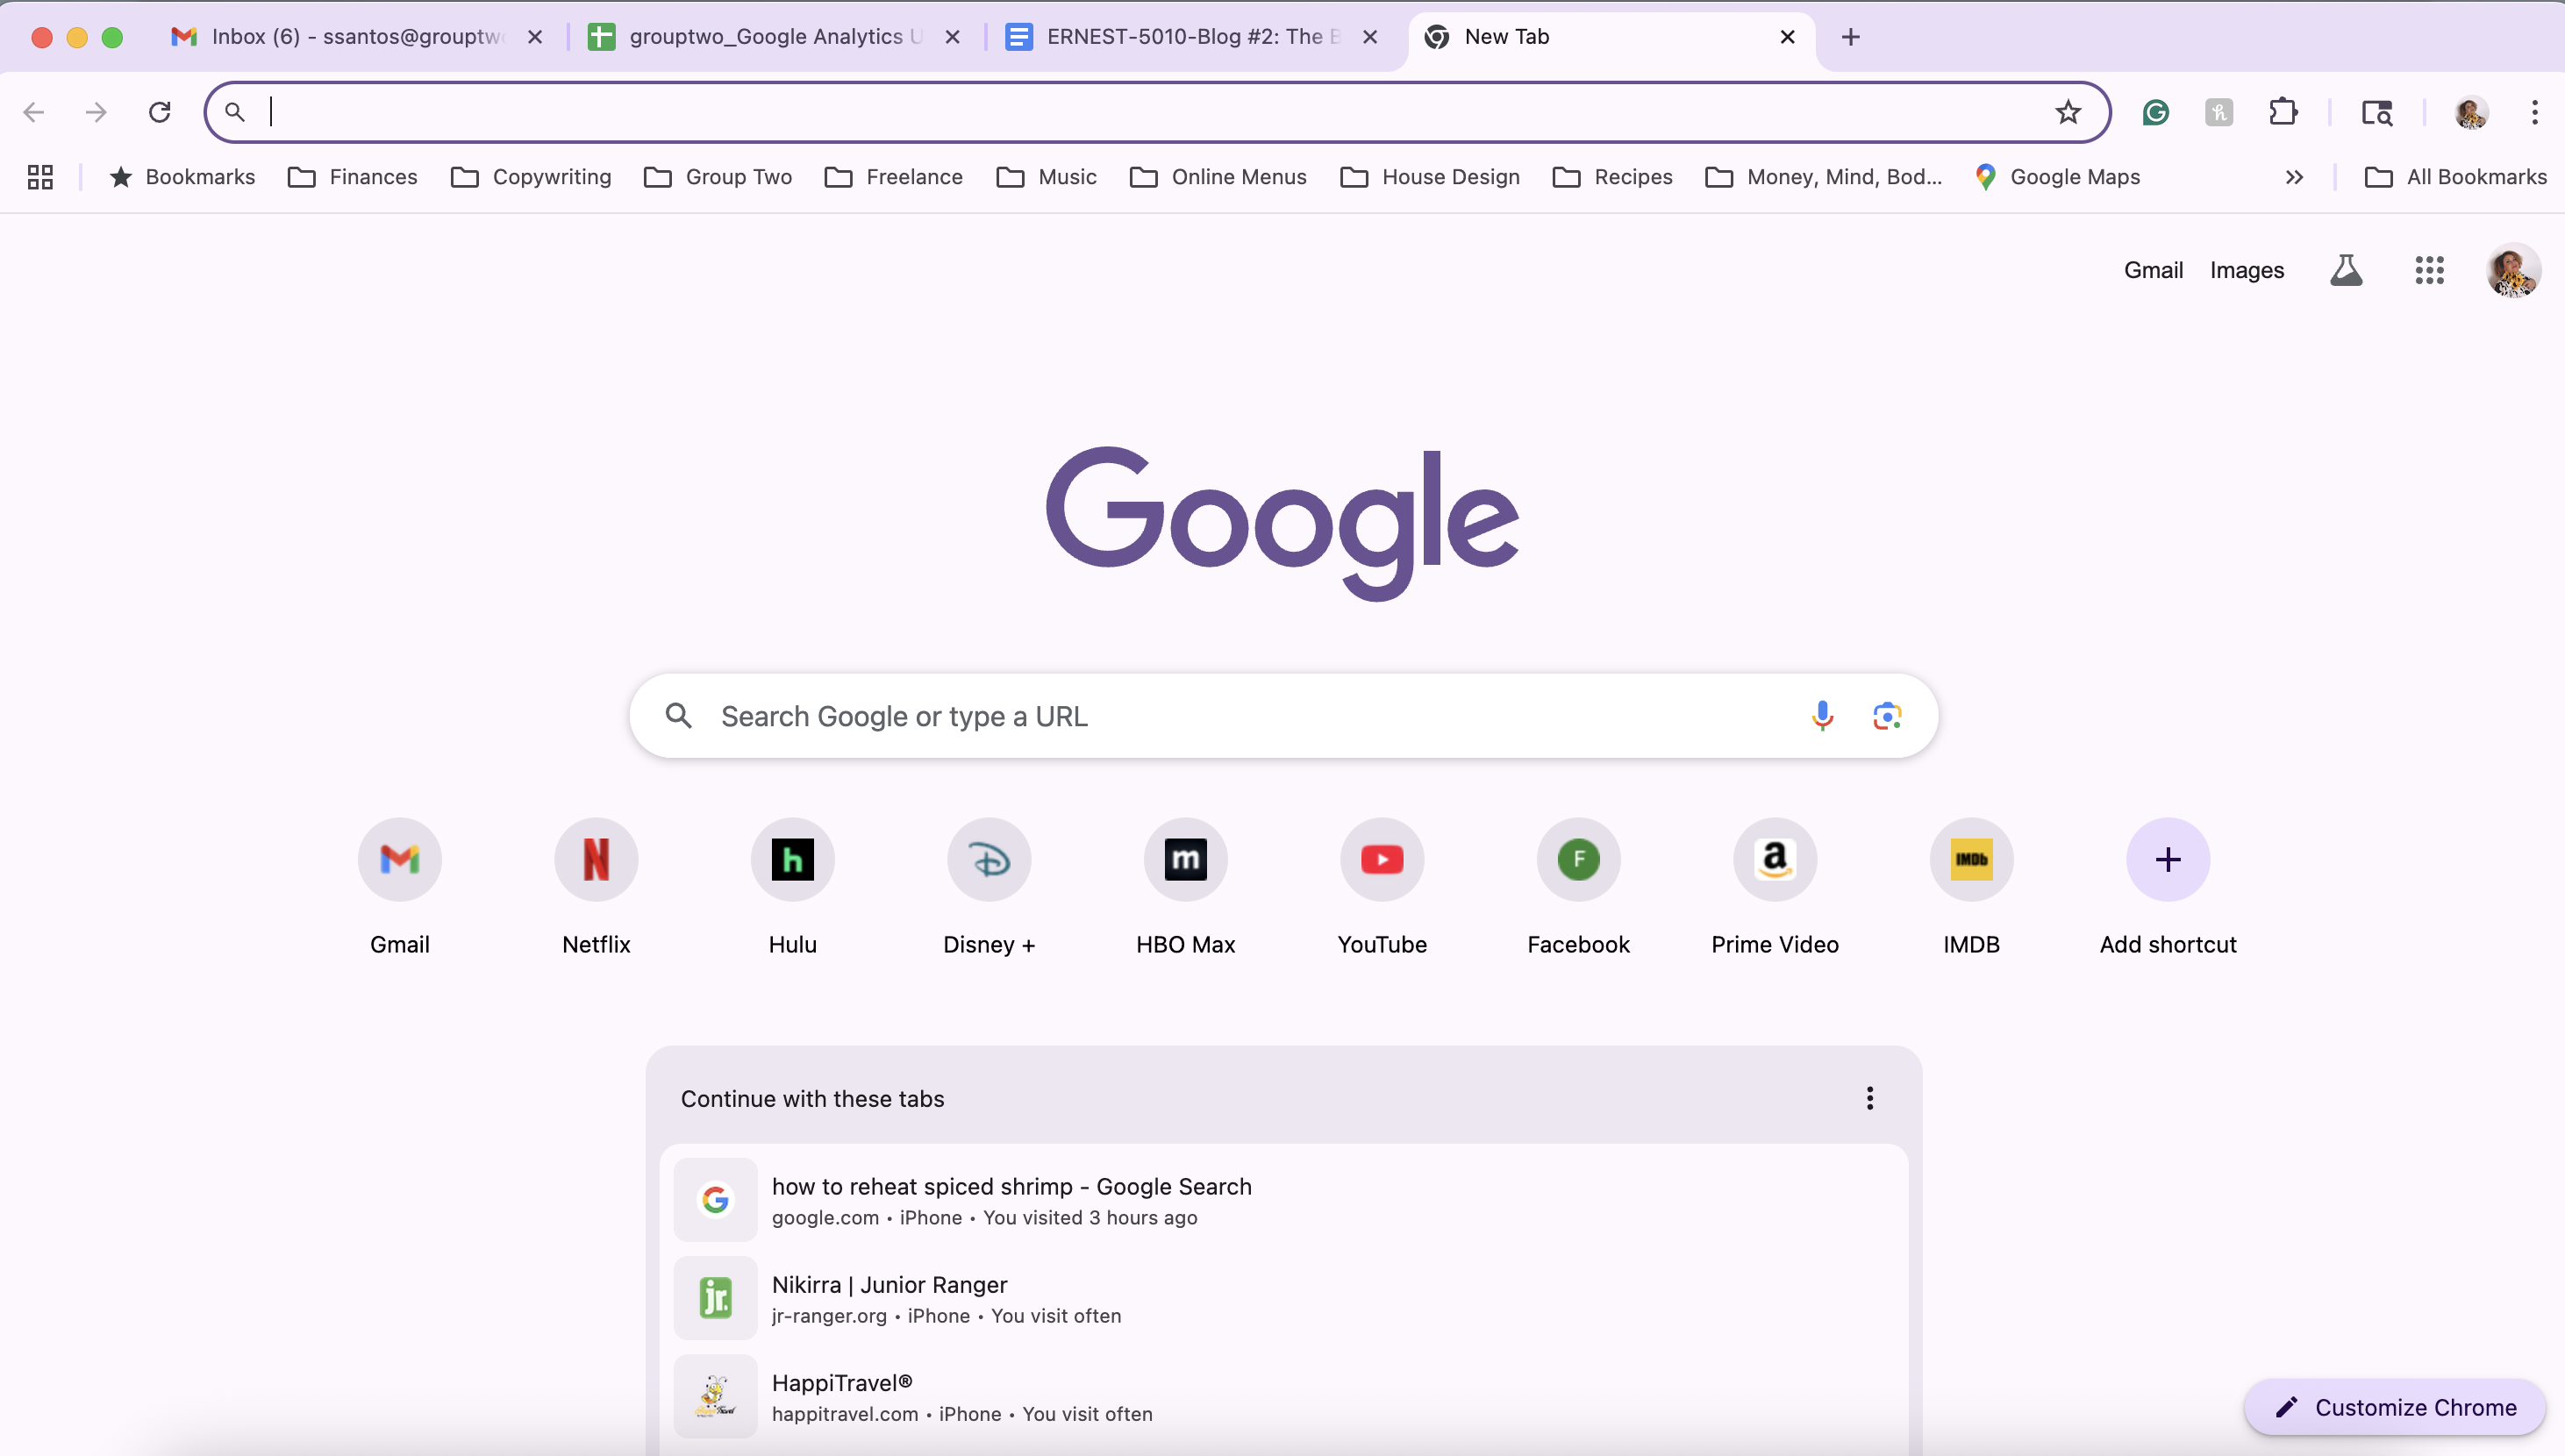Screen dimensions: 2565x1456
Task: Open the Netflix shortcut
Action: coord(596,860)
